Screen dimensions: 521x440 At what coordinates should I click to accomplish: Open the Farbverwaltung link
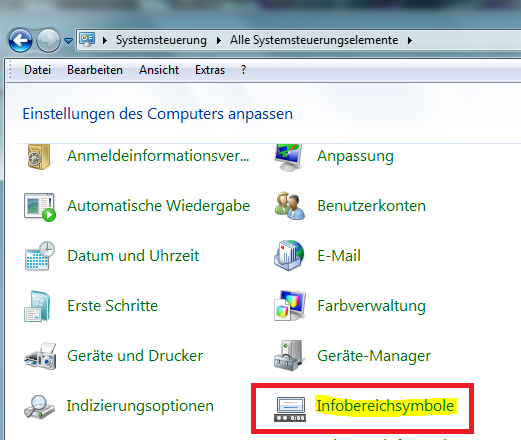coord(371,306)
